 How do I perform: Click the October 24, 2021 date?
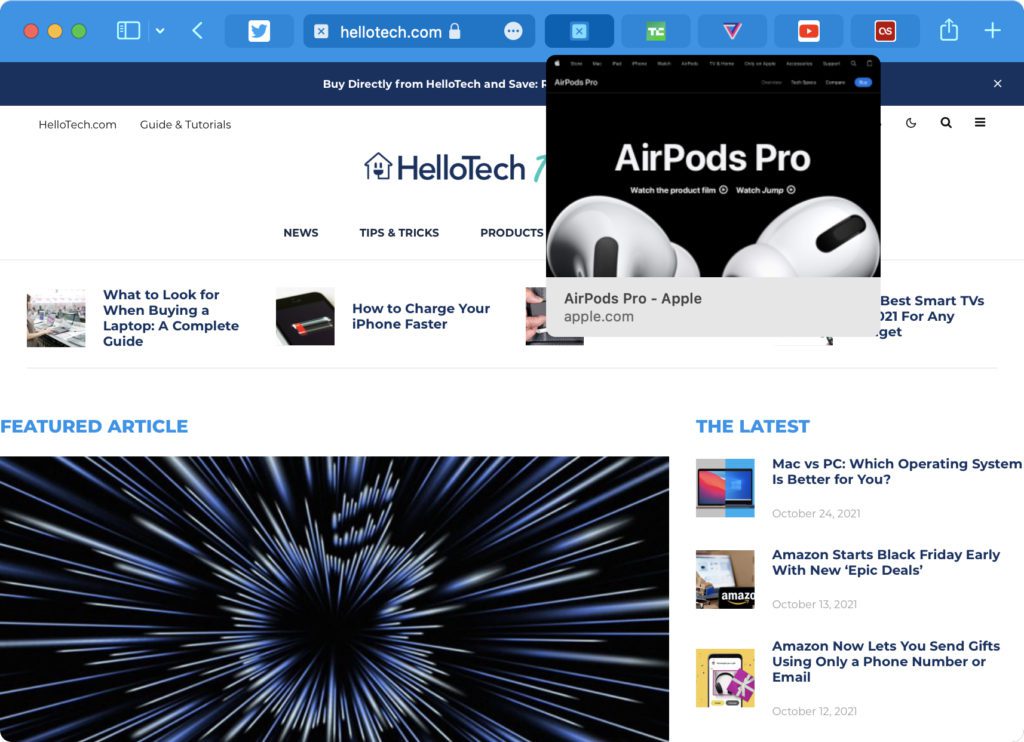tap(816, 513)
